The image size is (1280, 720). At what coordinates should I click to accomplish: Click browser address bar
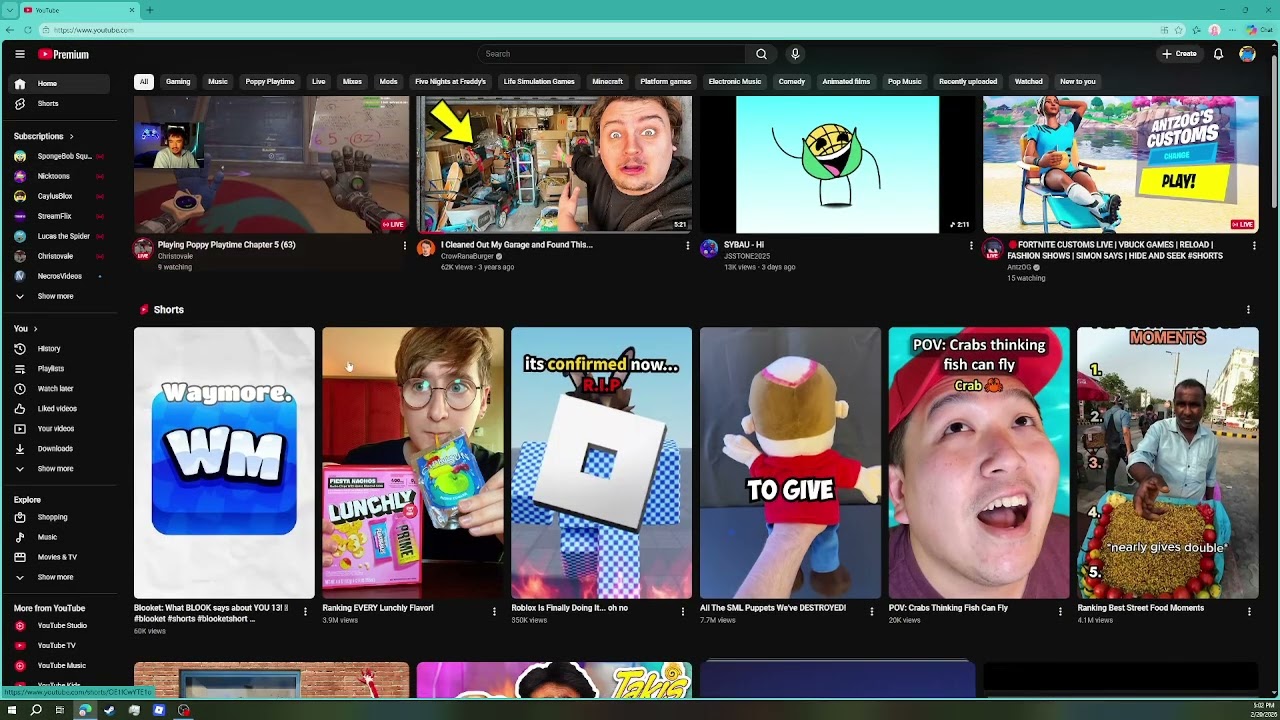pyautogui.click(x=600, y=30)
